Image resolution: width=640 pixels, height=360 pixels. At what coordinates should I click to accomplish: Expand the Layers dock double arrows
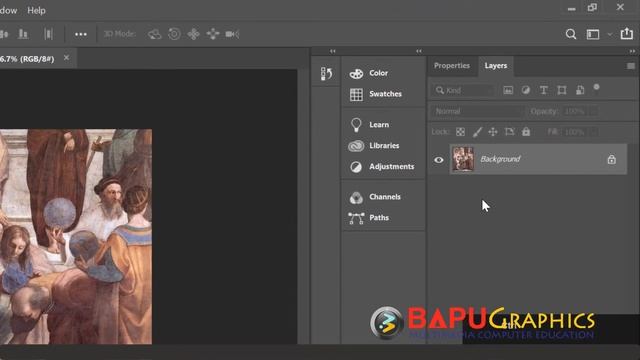click(632, 51)
